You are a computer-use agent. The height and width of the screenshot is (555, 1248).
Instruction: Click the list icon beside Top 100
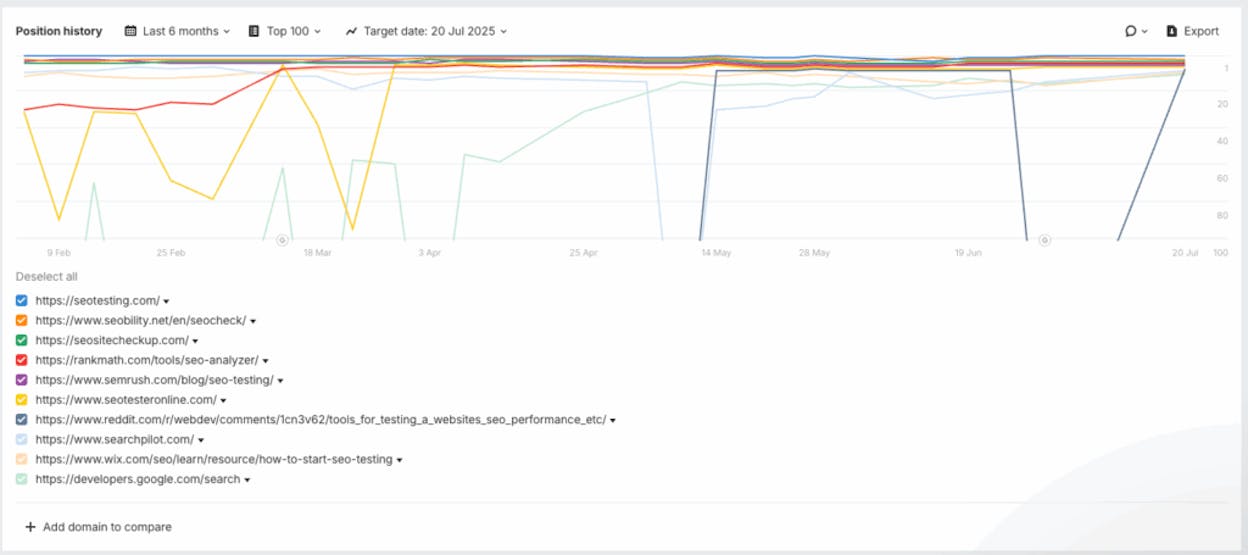click(254, 31)
